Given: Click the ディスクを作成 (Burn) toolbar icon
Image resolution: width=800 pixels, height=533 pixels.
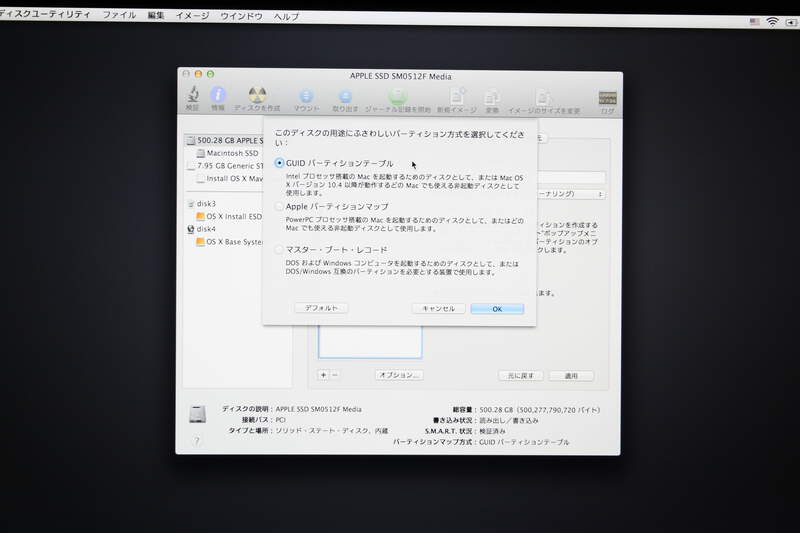Looking at the screenshot, I should pyautogui.click(x=257, y=97).
